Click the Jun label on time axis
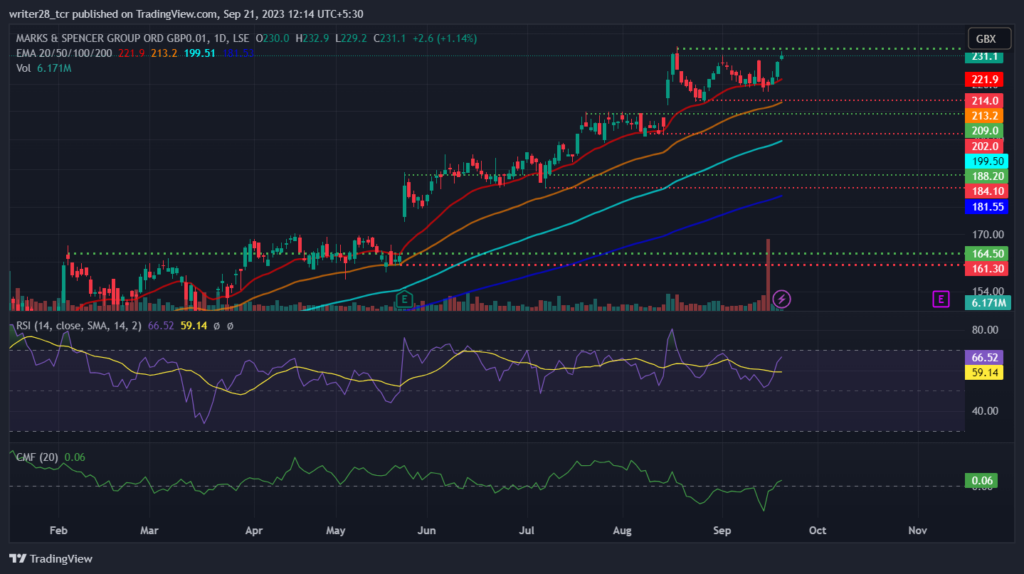This screenshot has width=1024, height=574. pos(426,531)
